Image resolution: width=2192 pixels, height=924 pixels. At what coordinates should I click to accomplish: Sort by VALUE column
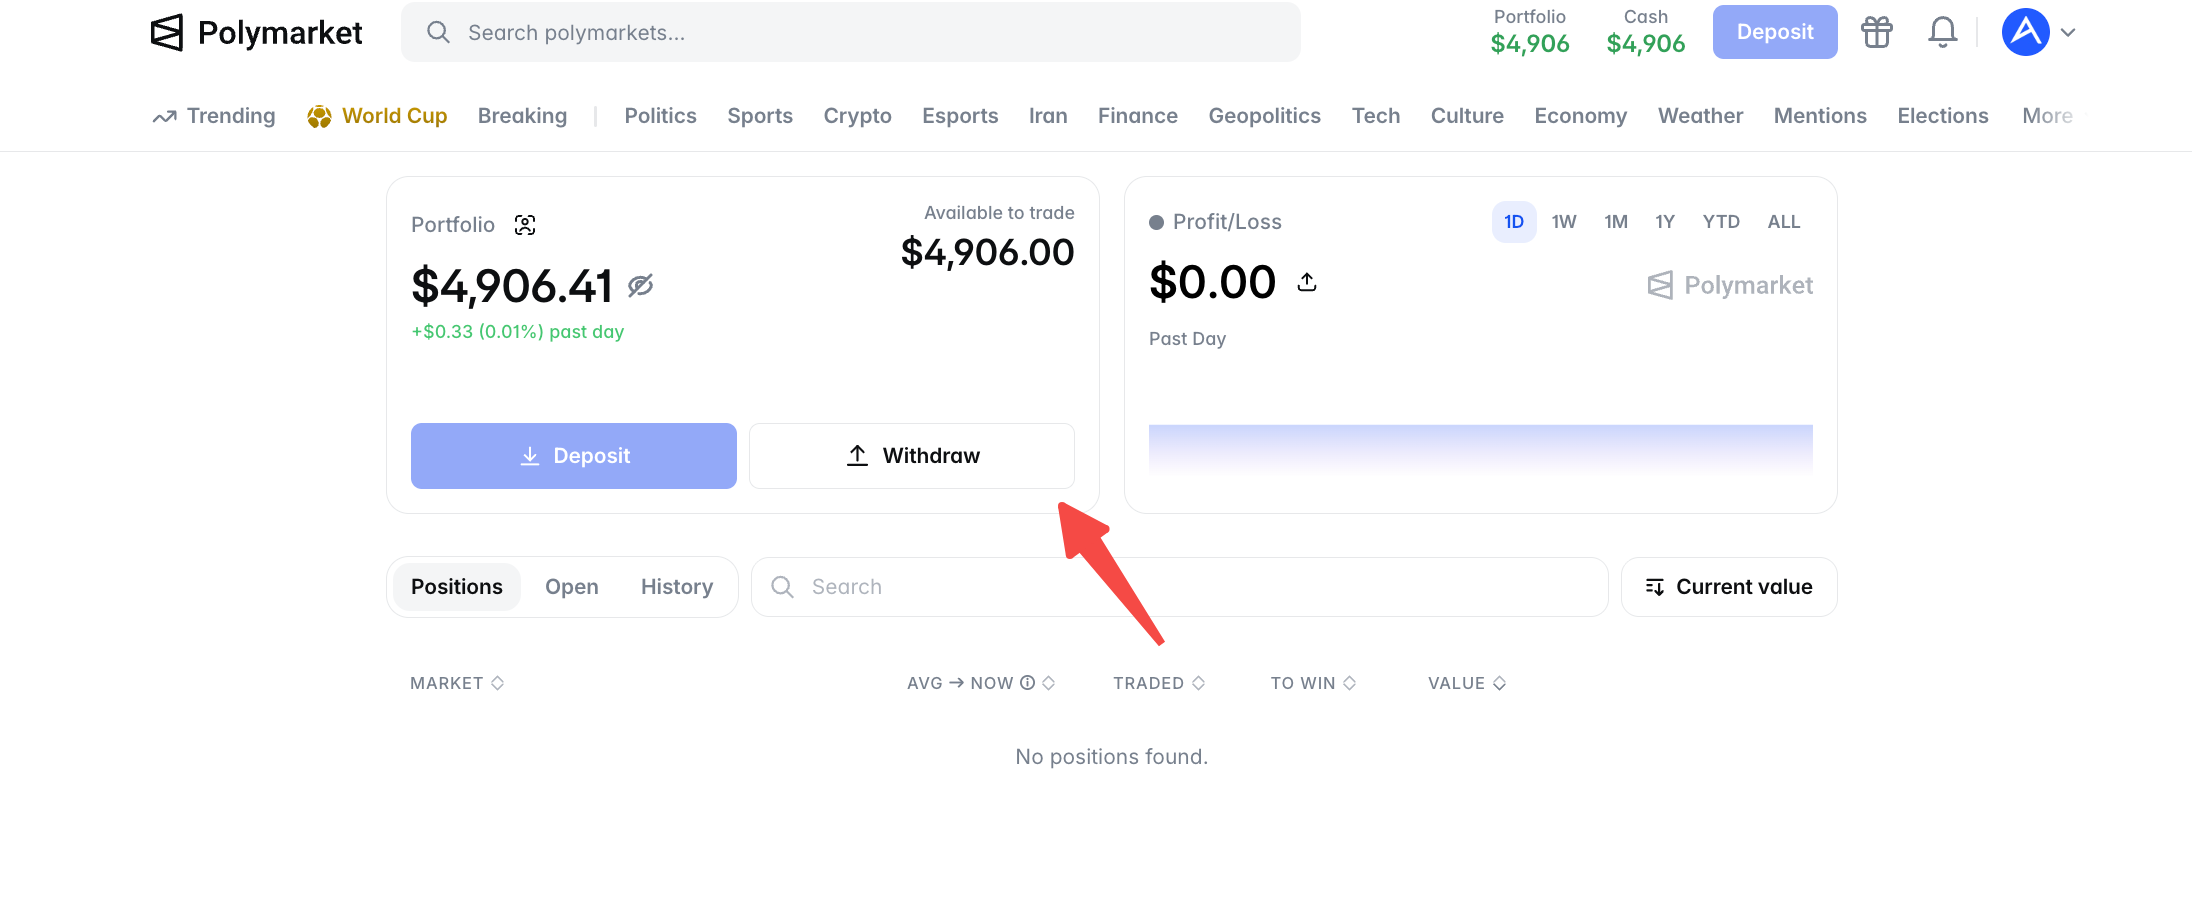[1467, 683]
